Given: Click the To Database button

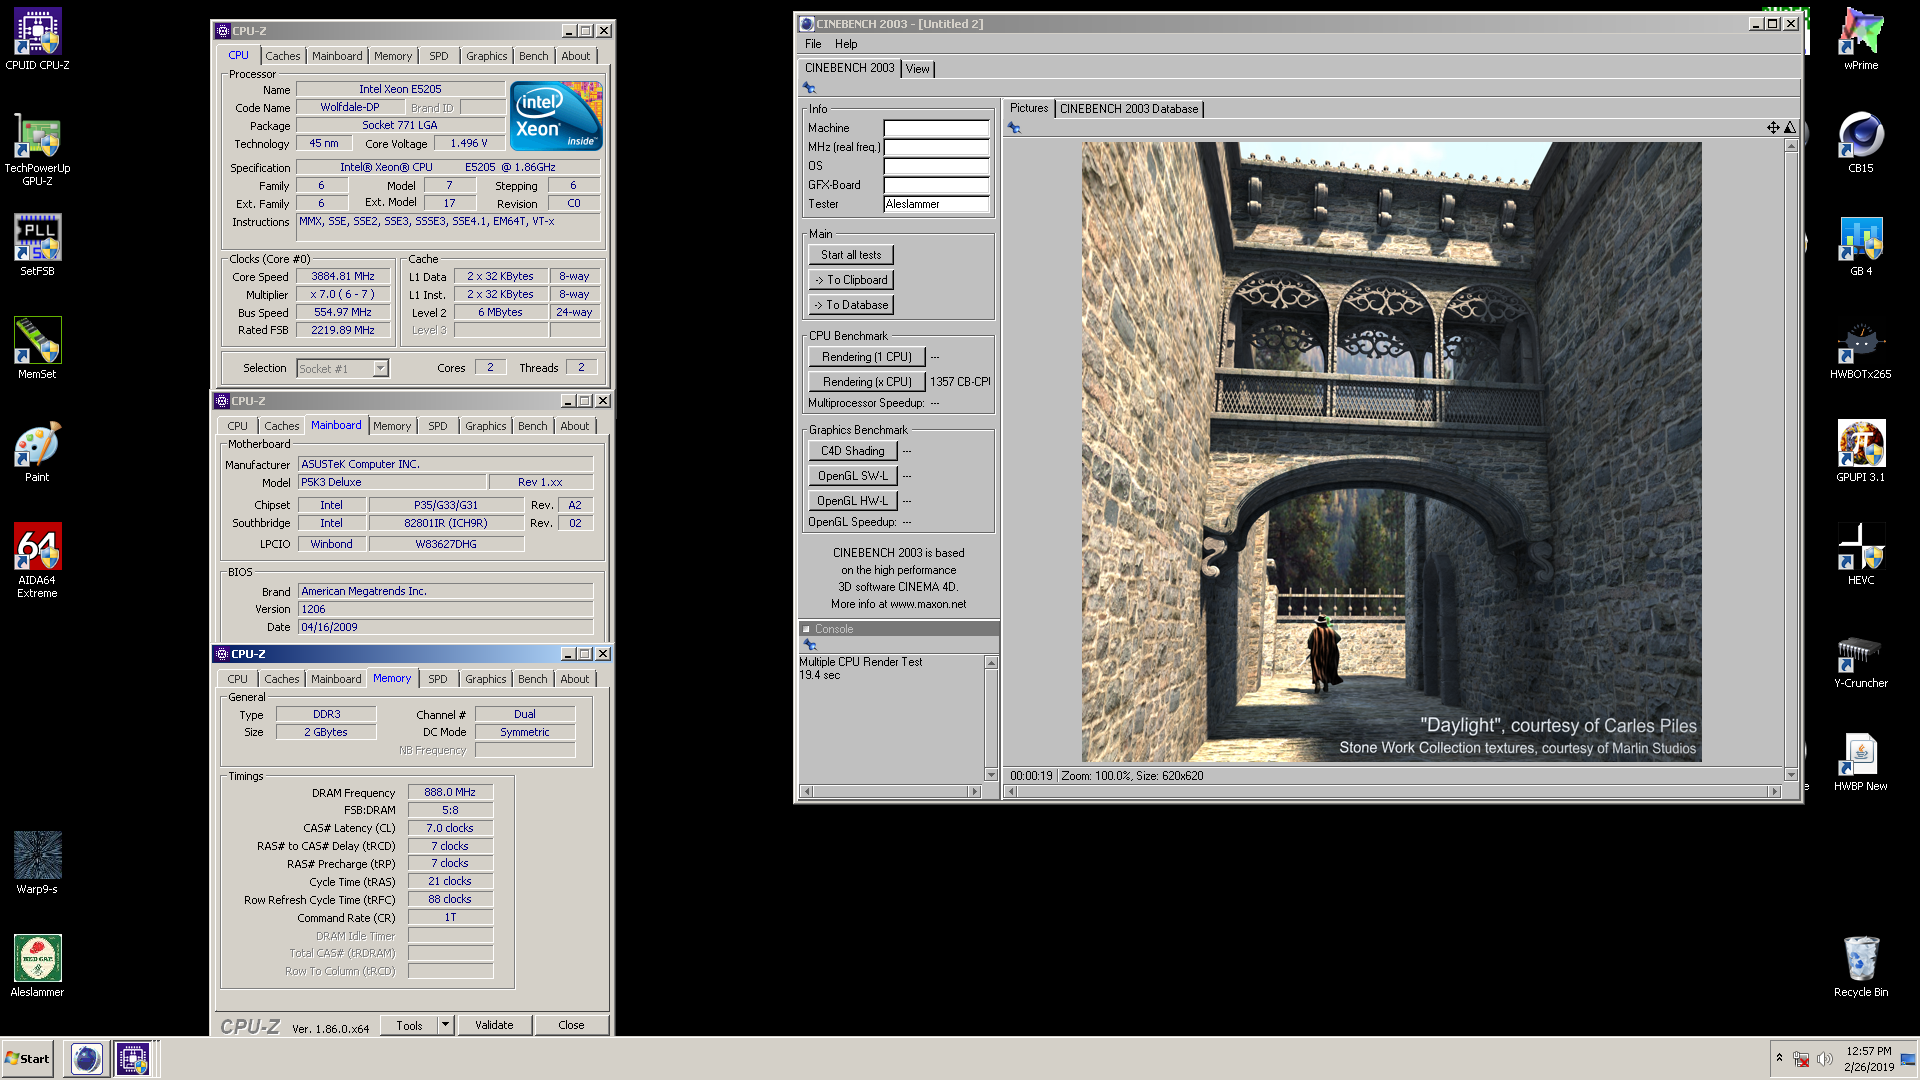Looking at the screenshot, I should [x=851, y=305].
